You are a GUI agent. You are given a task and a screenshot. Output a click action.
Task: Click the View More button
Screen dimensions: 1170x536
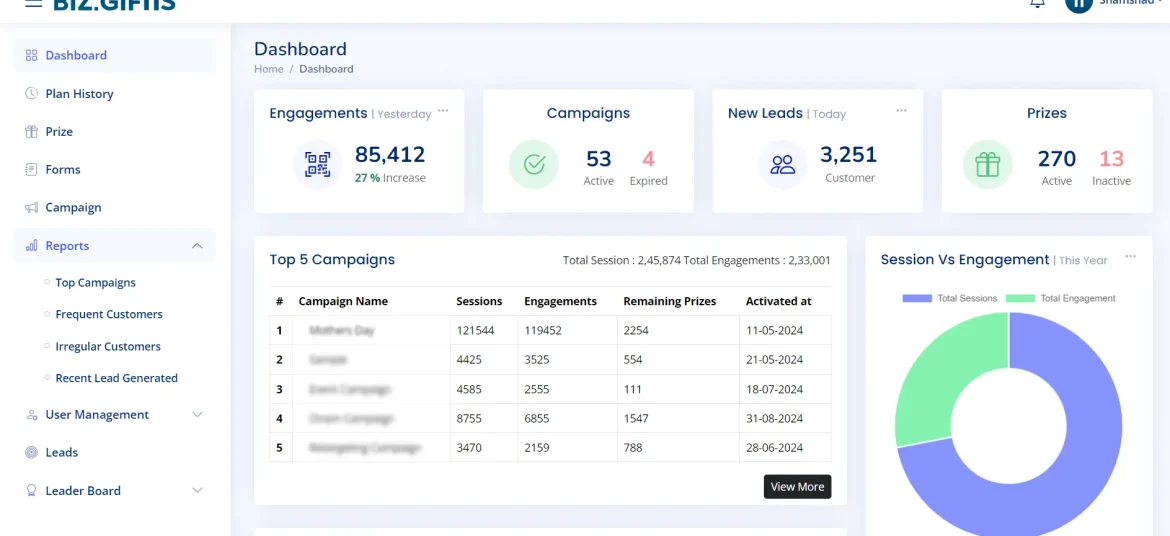coord(797,487)
